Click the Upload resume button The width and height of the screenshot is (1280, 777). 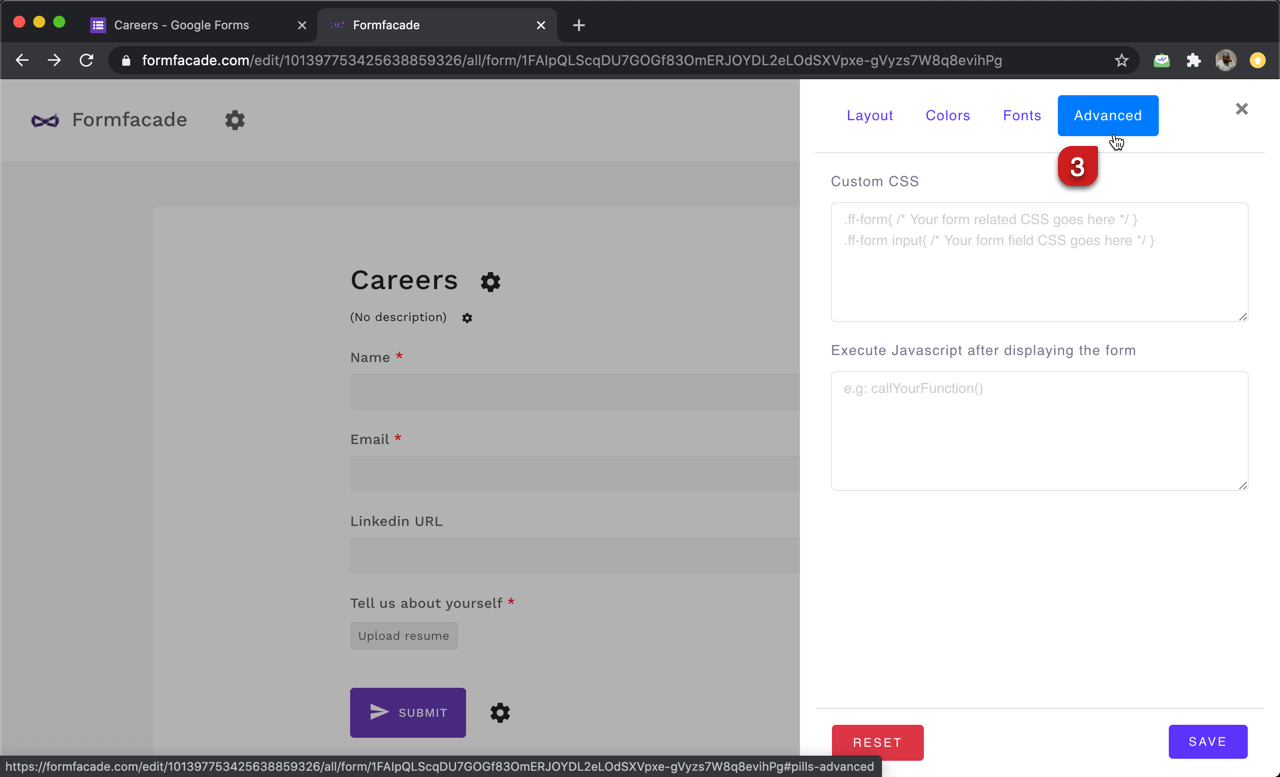403,636
